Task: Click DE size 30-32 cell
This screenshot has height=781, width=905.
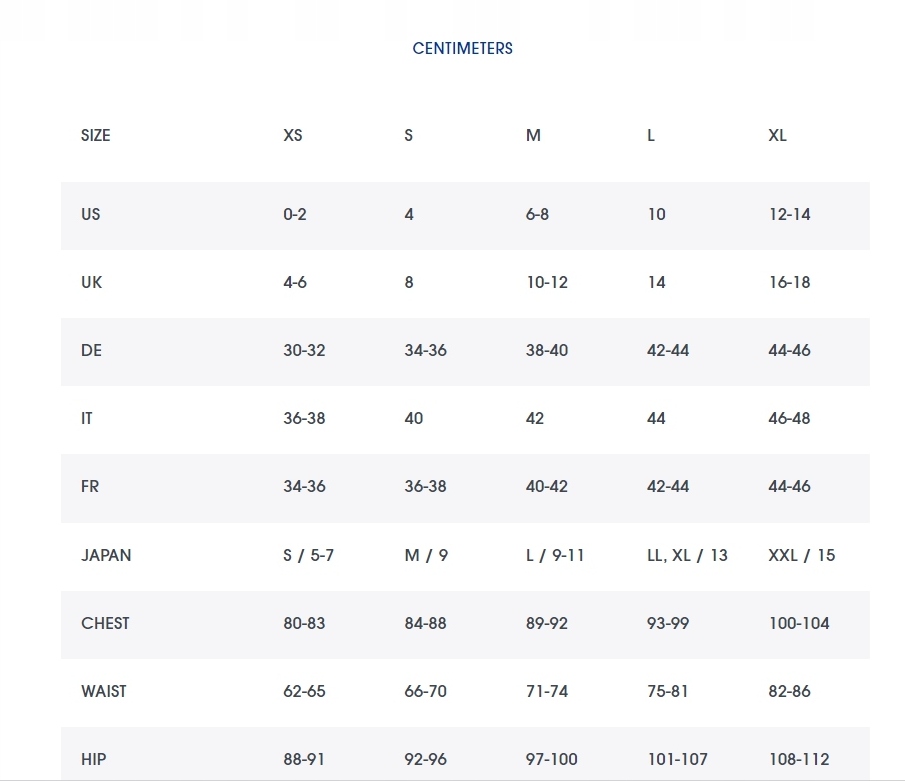Action: pyautogui.click(x=304, y=350)
